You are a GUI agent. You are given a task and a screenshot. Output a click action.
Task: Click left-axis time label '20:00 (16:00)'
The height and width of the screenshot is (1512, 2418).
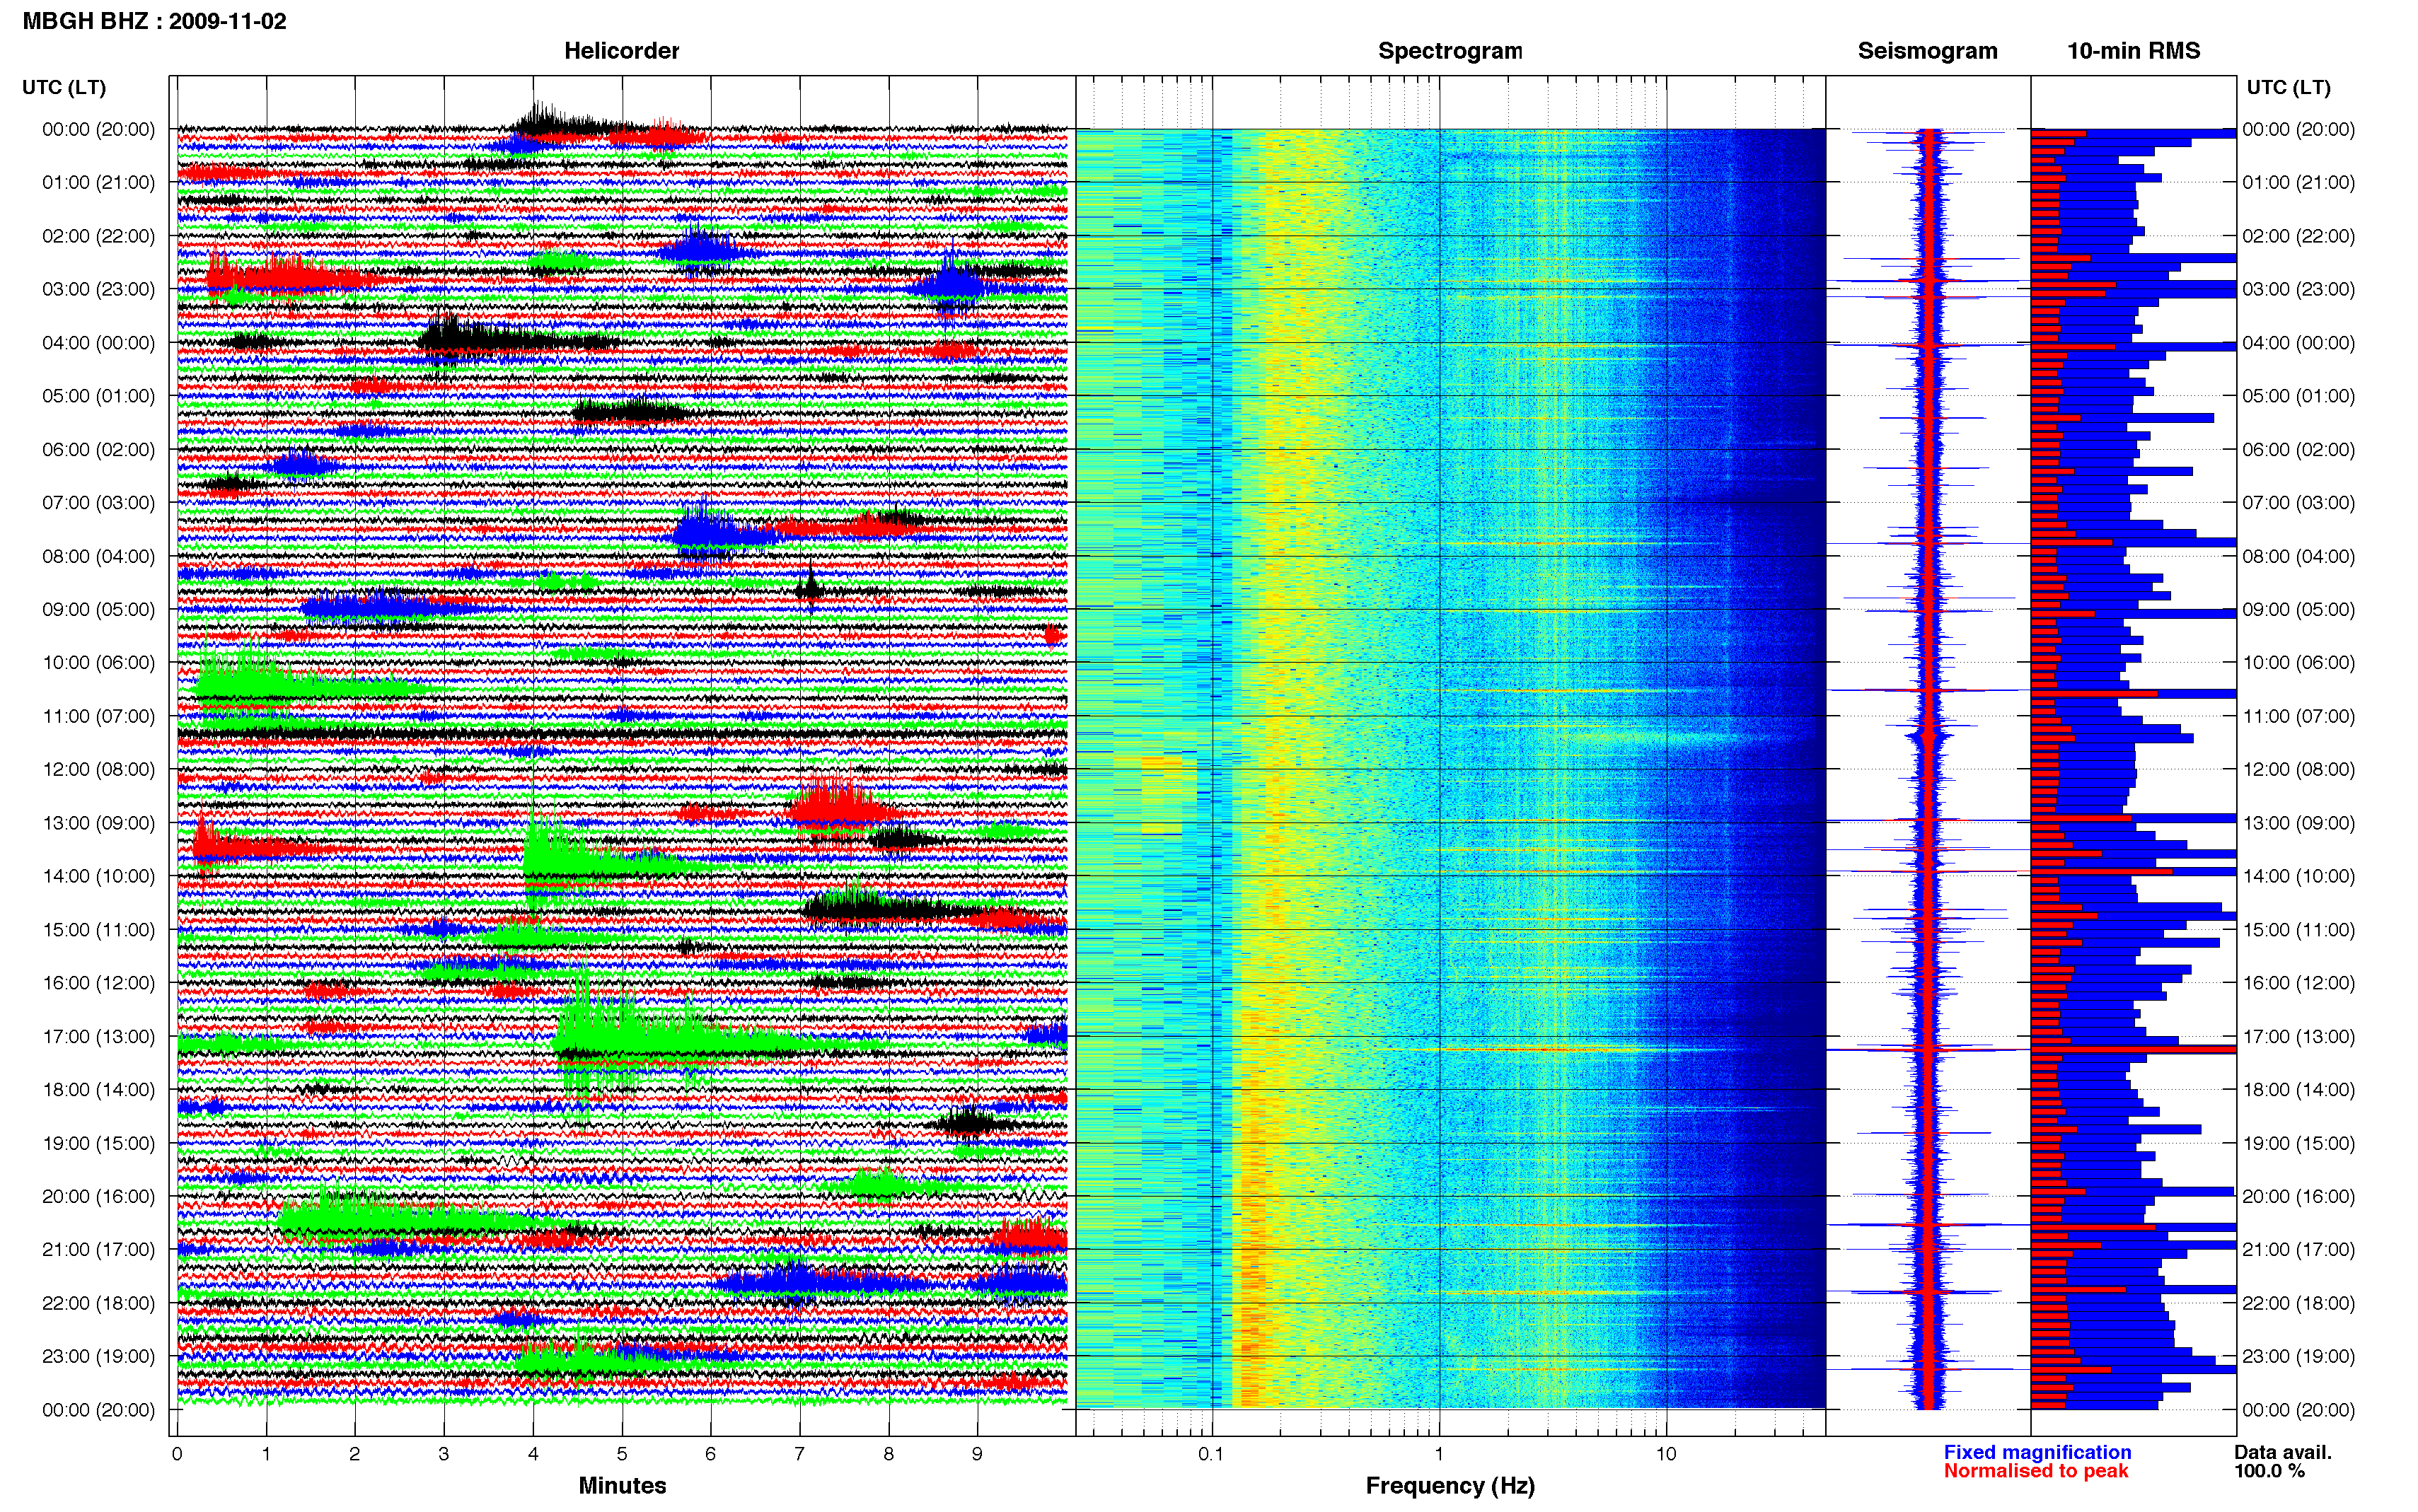point(98,1196)
